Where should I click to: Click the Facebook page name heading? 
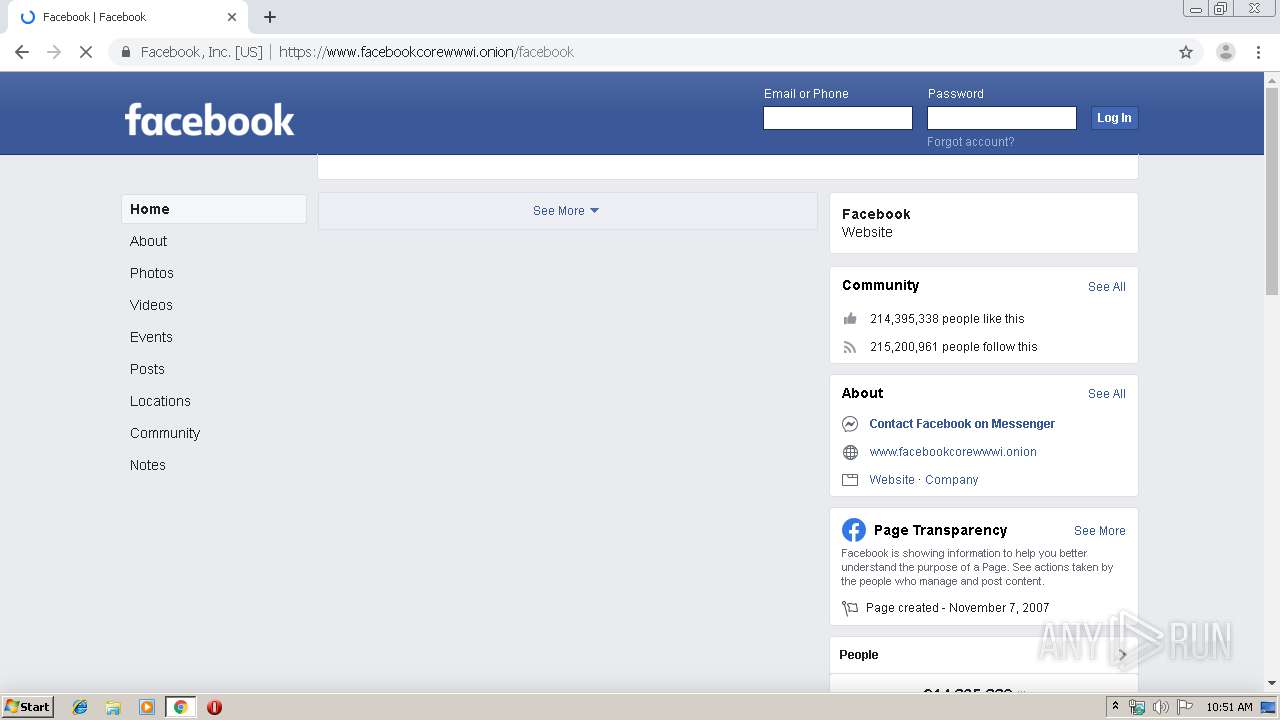click(876, 214)
